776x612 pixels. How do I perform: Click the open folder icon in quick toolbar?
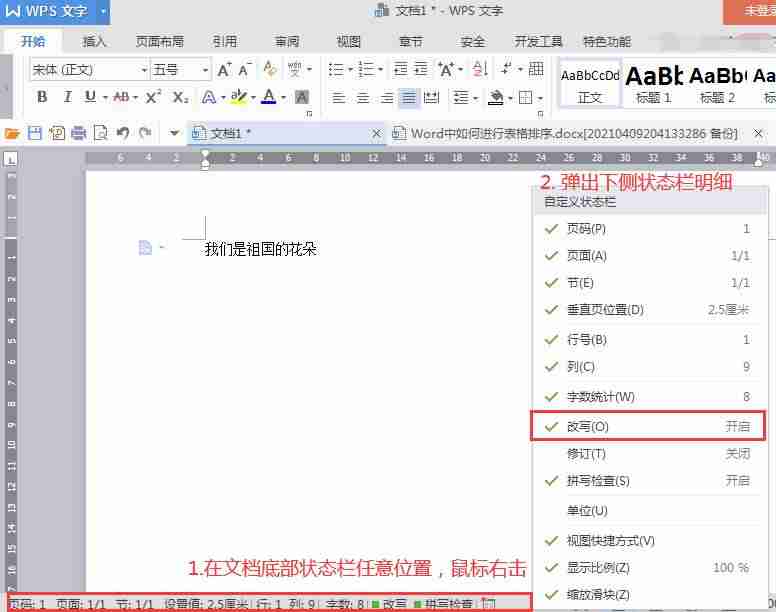click(12, 133)
